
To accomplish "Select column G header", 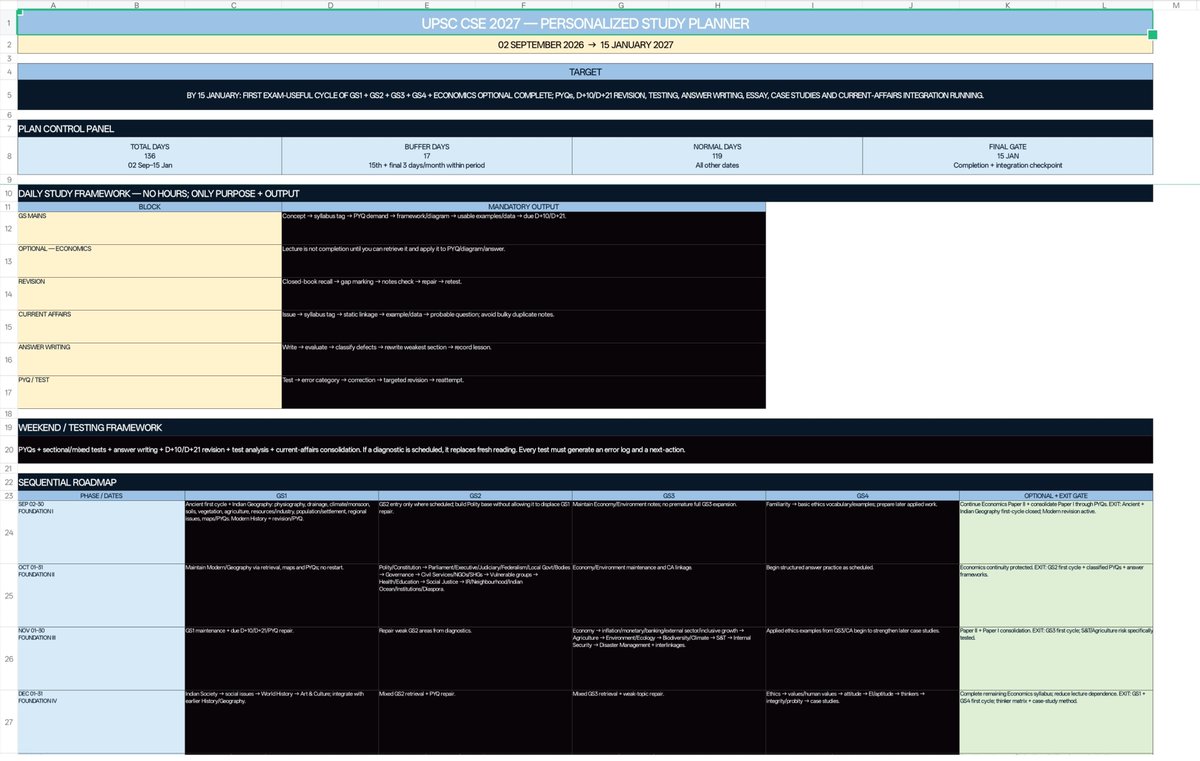I will (620, 5).
